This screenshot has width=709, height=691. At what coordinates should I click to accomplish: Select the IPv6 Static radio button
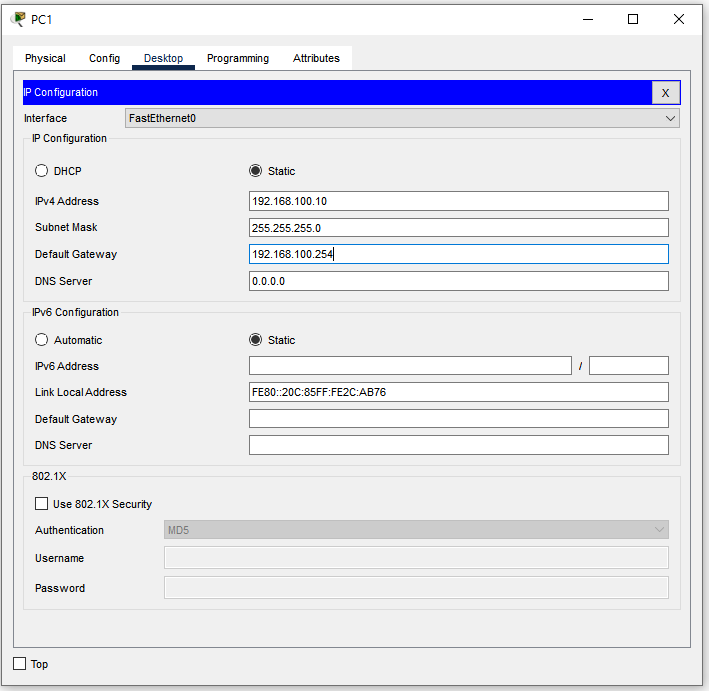coord(255,339)
